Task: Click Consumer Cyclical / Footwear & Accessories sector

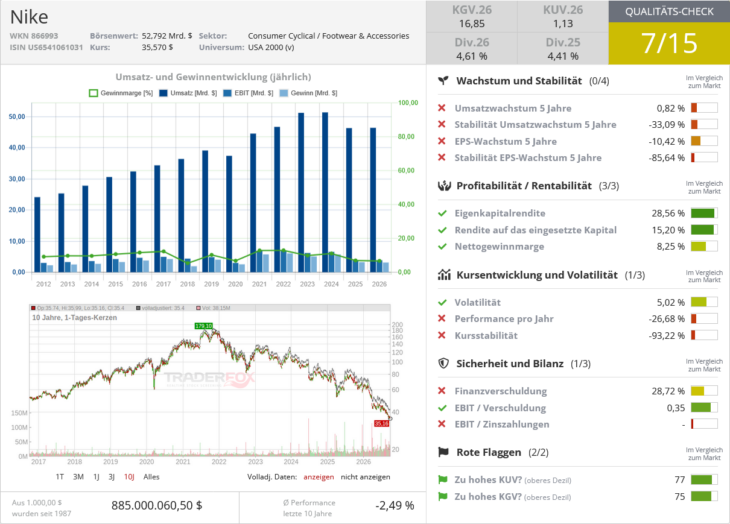Action: 328,36
